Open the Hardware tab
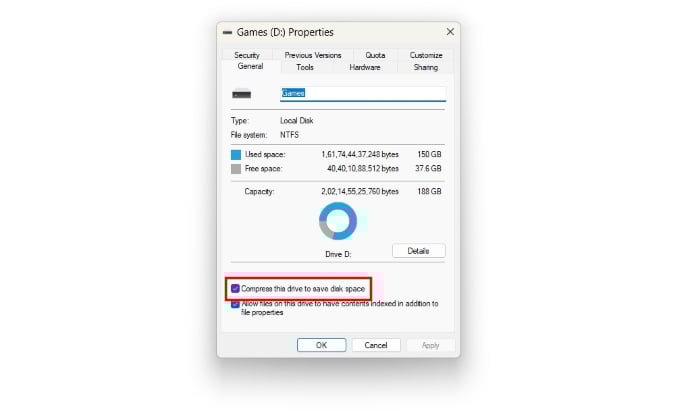 (365, 67)
